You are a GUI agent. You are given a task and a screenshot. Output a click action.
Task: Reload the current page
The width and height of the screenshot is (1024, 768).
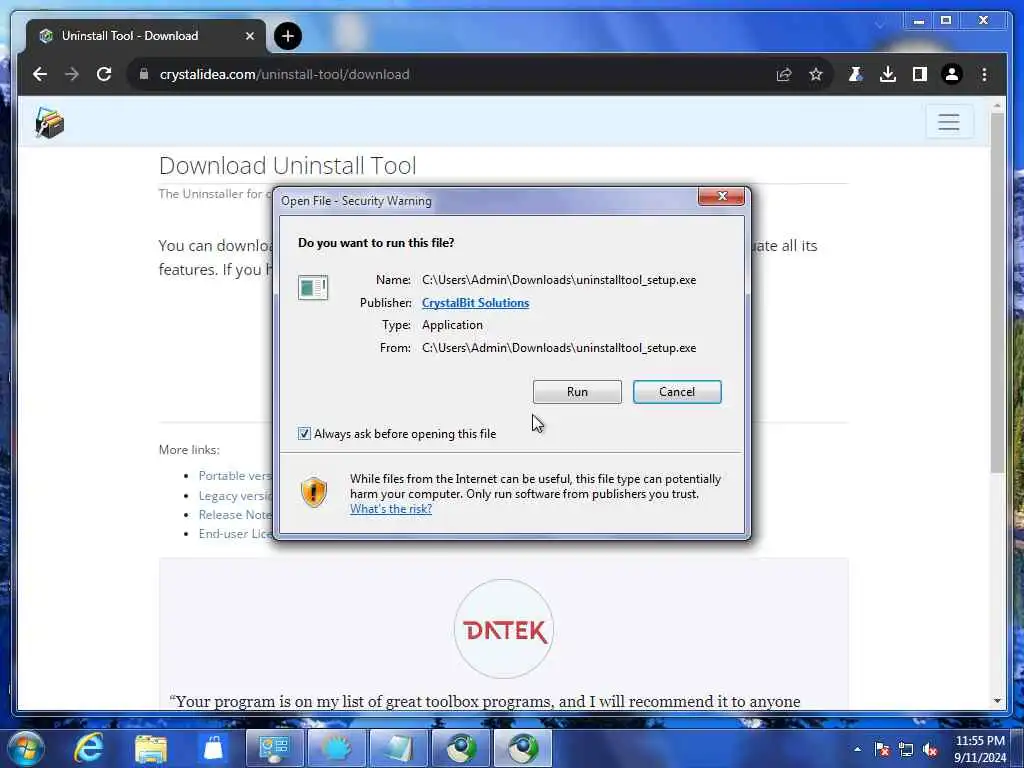[104, 74]
